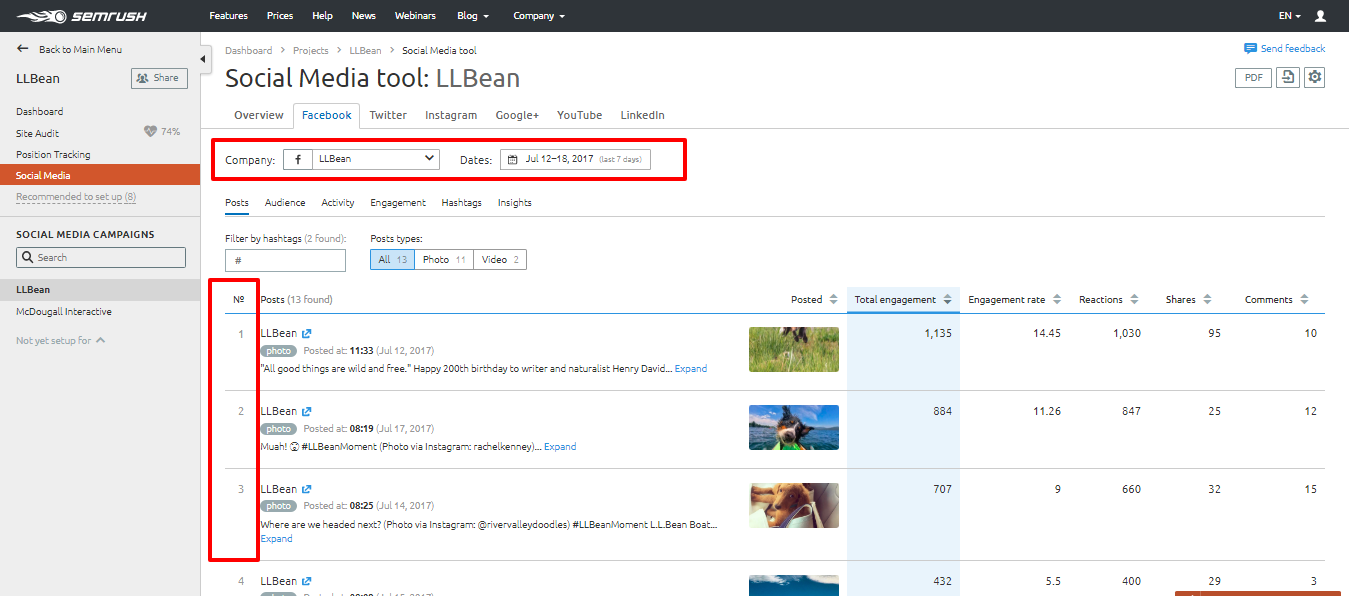This screenshot has width=1349, height=596.
Task: Open the Audience sub-tab
Action: (x=285, y=203)
